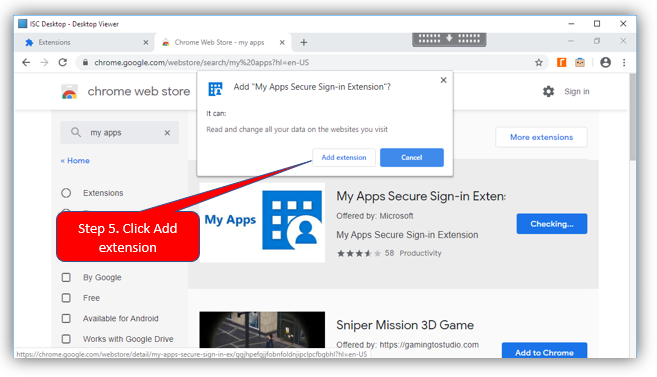Click the page vertical scrollbar thumb
Image resolution: width=657 pixels, height=377 pixels.
[x=633, y=117]
